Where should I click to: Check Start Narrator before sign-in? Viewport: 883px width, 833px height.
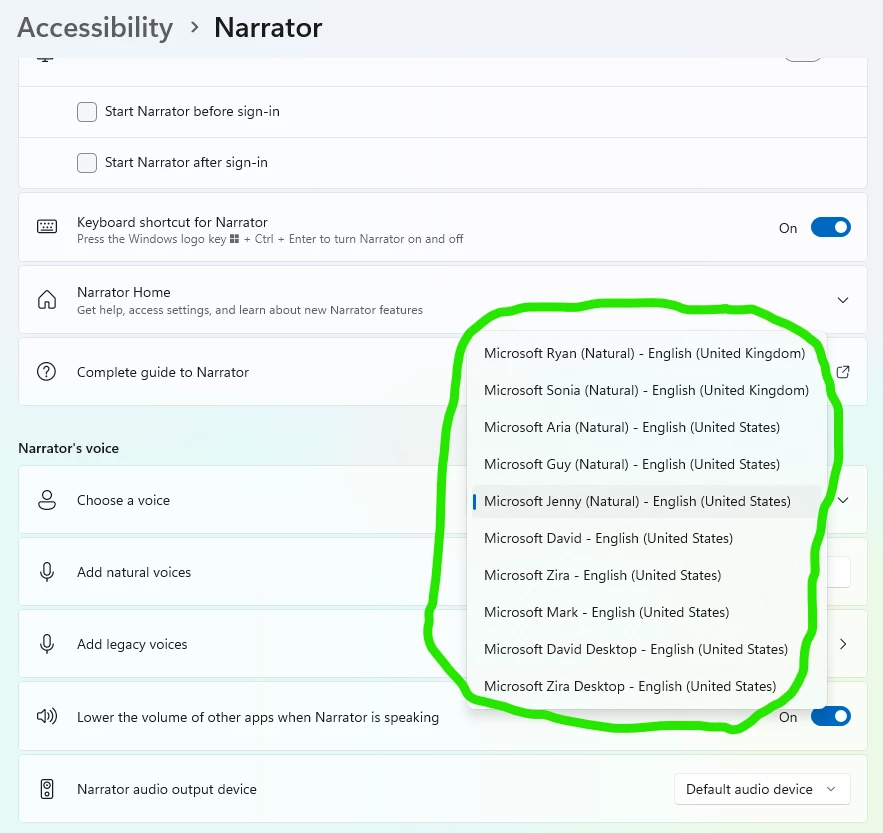pos(87,112)
